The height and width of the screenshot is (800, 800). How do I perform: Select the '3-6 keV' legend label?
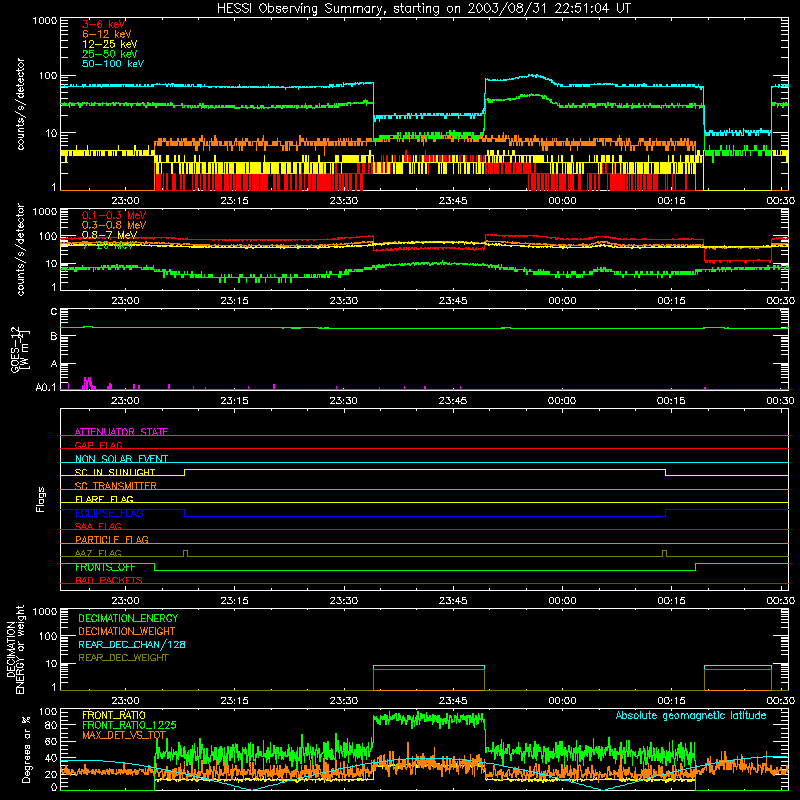104,24
